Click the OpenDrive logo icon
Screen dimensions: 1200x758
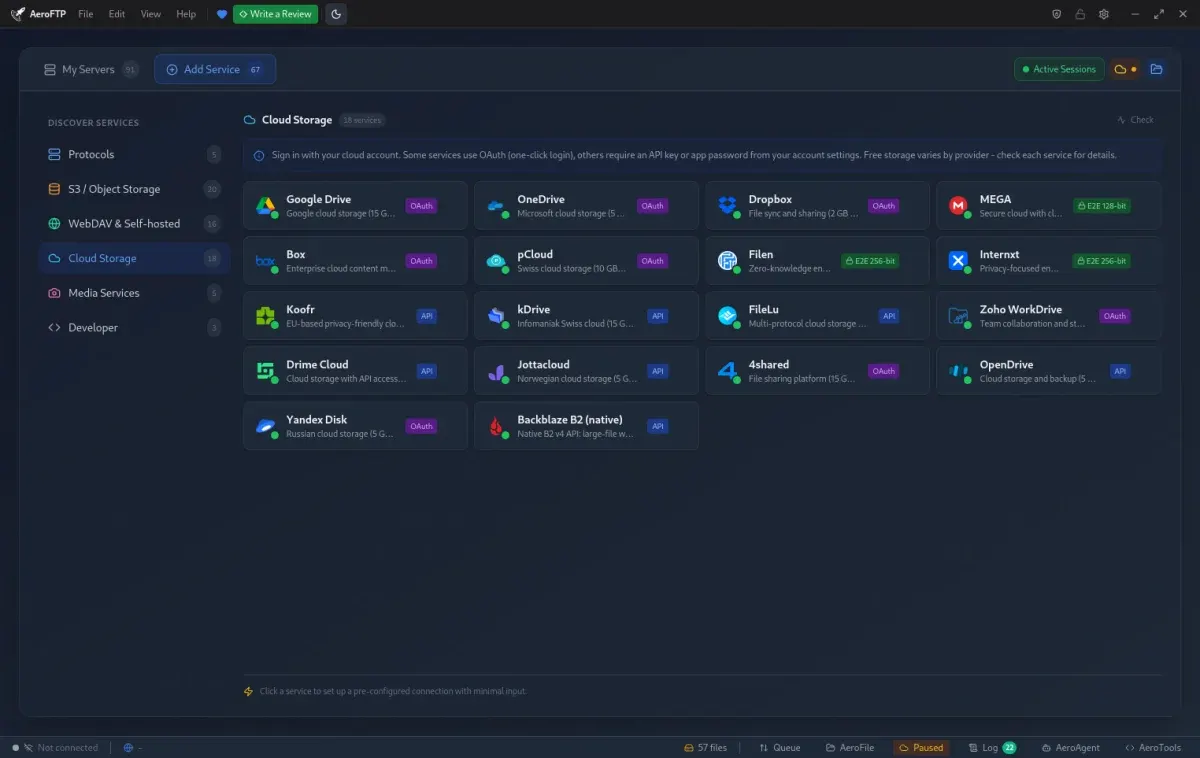coord(958,371)
